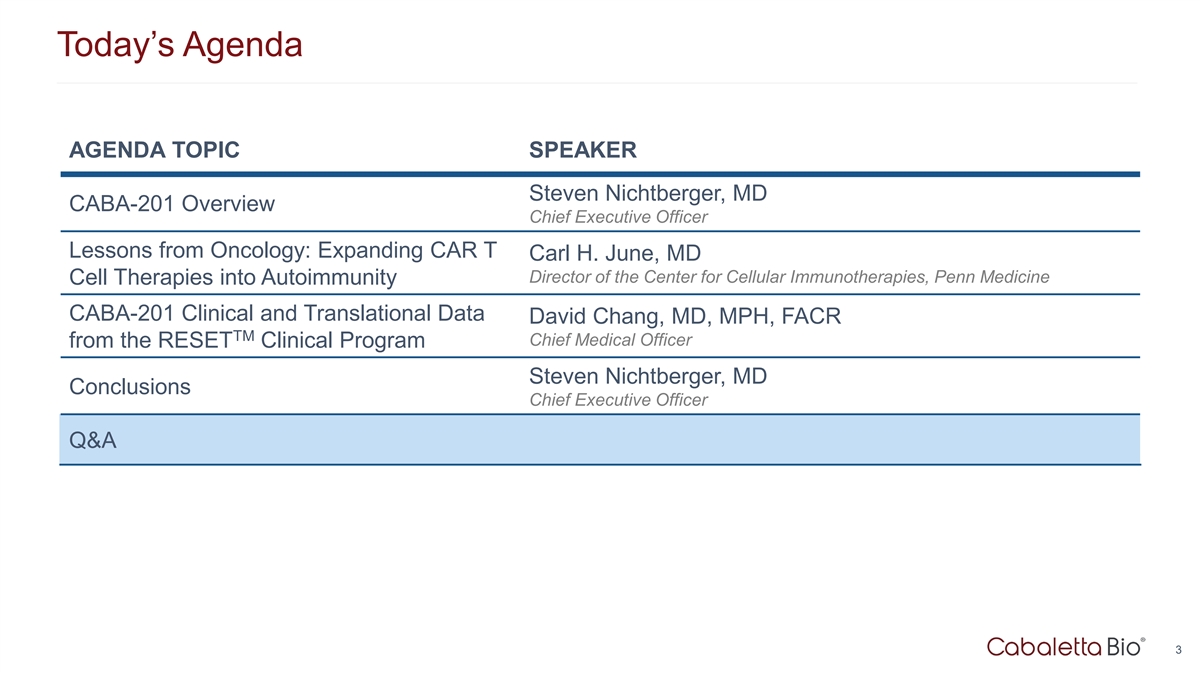Screen dimensions: 1200x675
Task: Click the TM superscript after RESET
Action: 242,332
